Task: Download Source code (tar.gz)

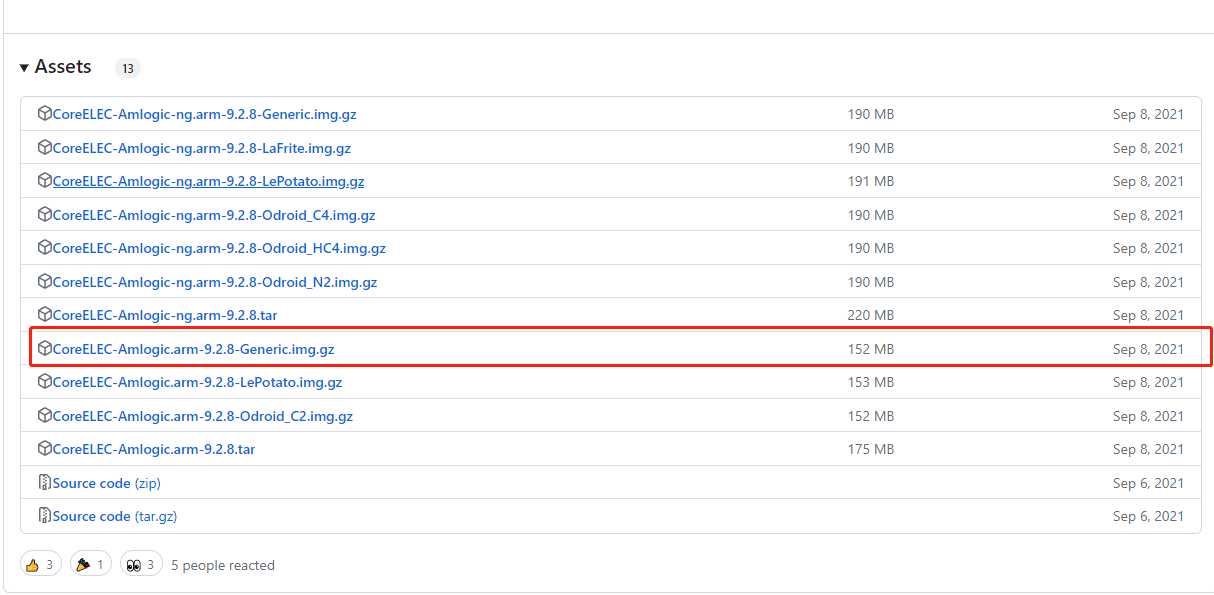Action: (115, 516)
